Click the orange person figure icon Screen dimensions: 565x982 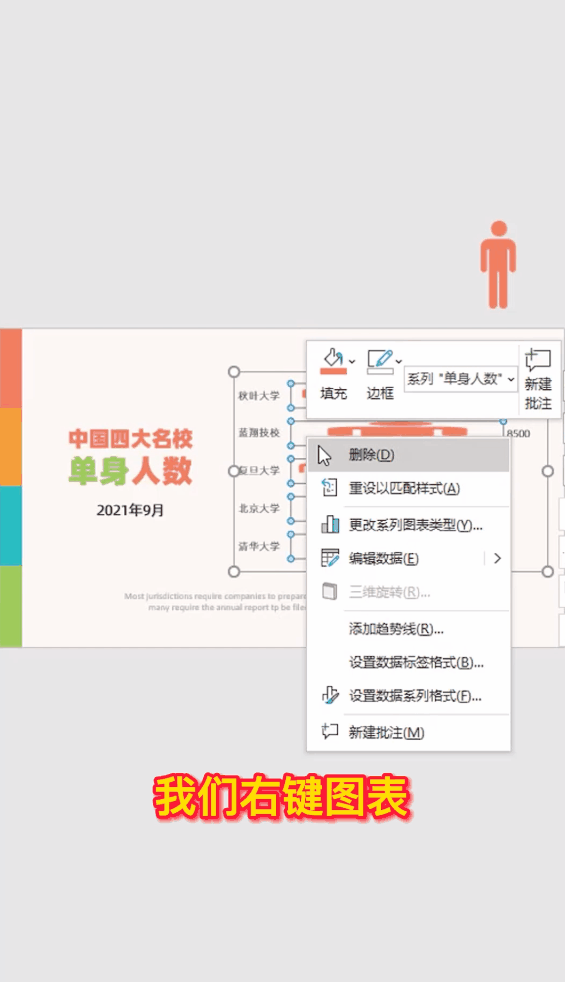pyautogui.click(x=498, y=264)
